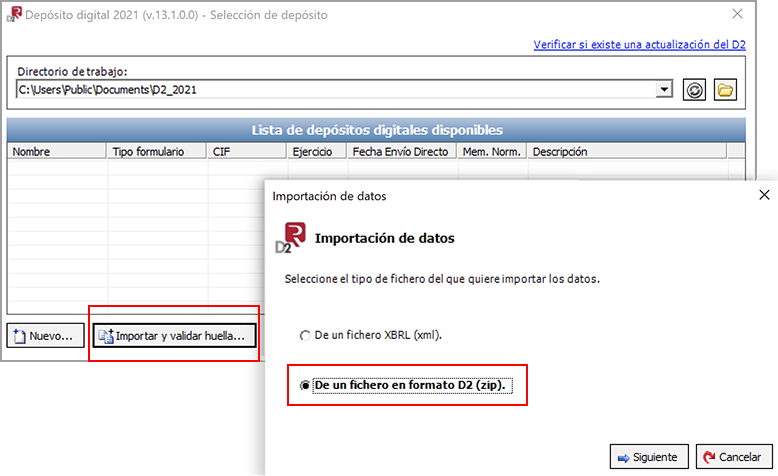
Task: Open the Verificar si existe una actualización link
Action: pyautogui.click(x=639, y=45)
